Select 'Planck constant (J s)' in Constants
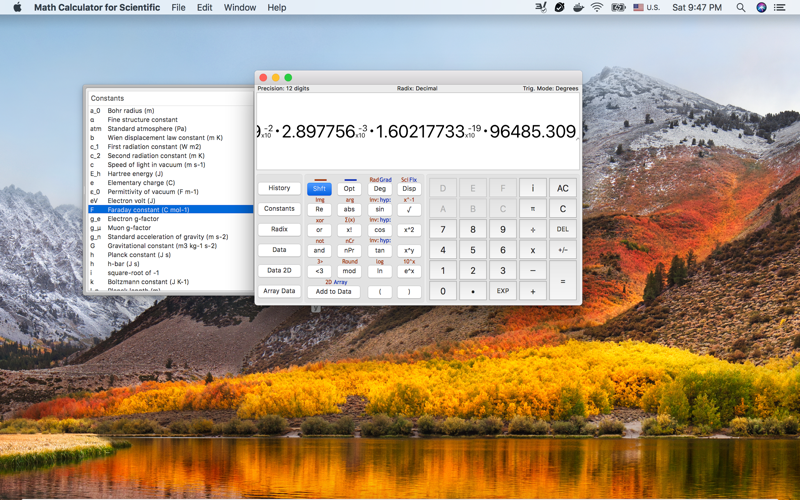The image size is (800, 500). coord(170,255)
